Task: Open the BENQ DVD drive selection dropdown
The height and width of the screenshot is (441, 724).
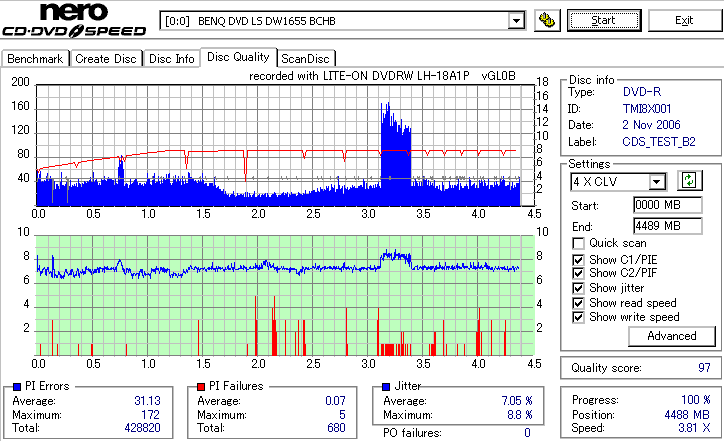Action: [x=516, y=21]
